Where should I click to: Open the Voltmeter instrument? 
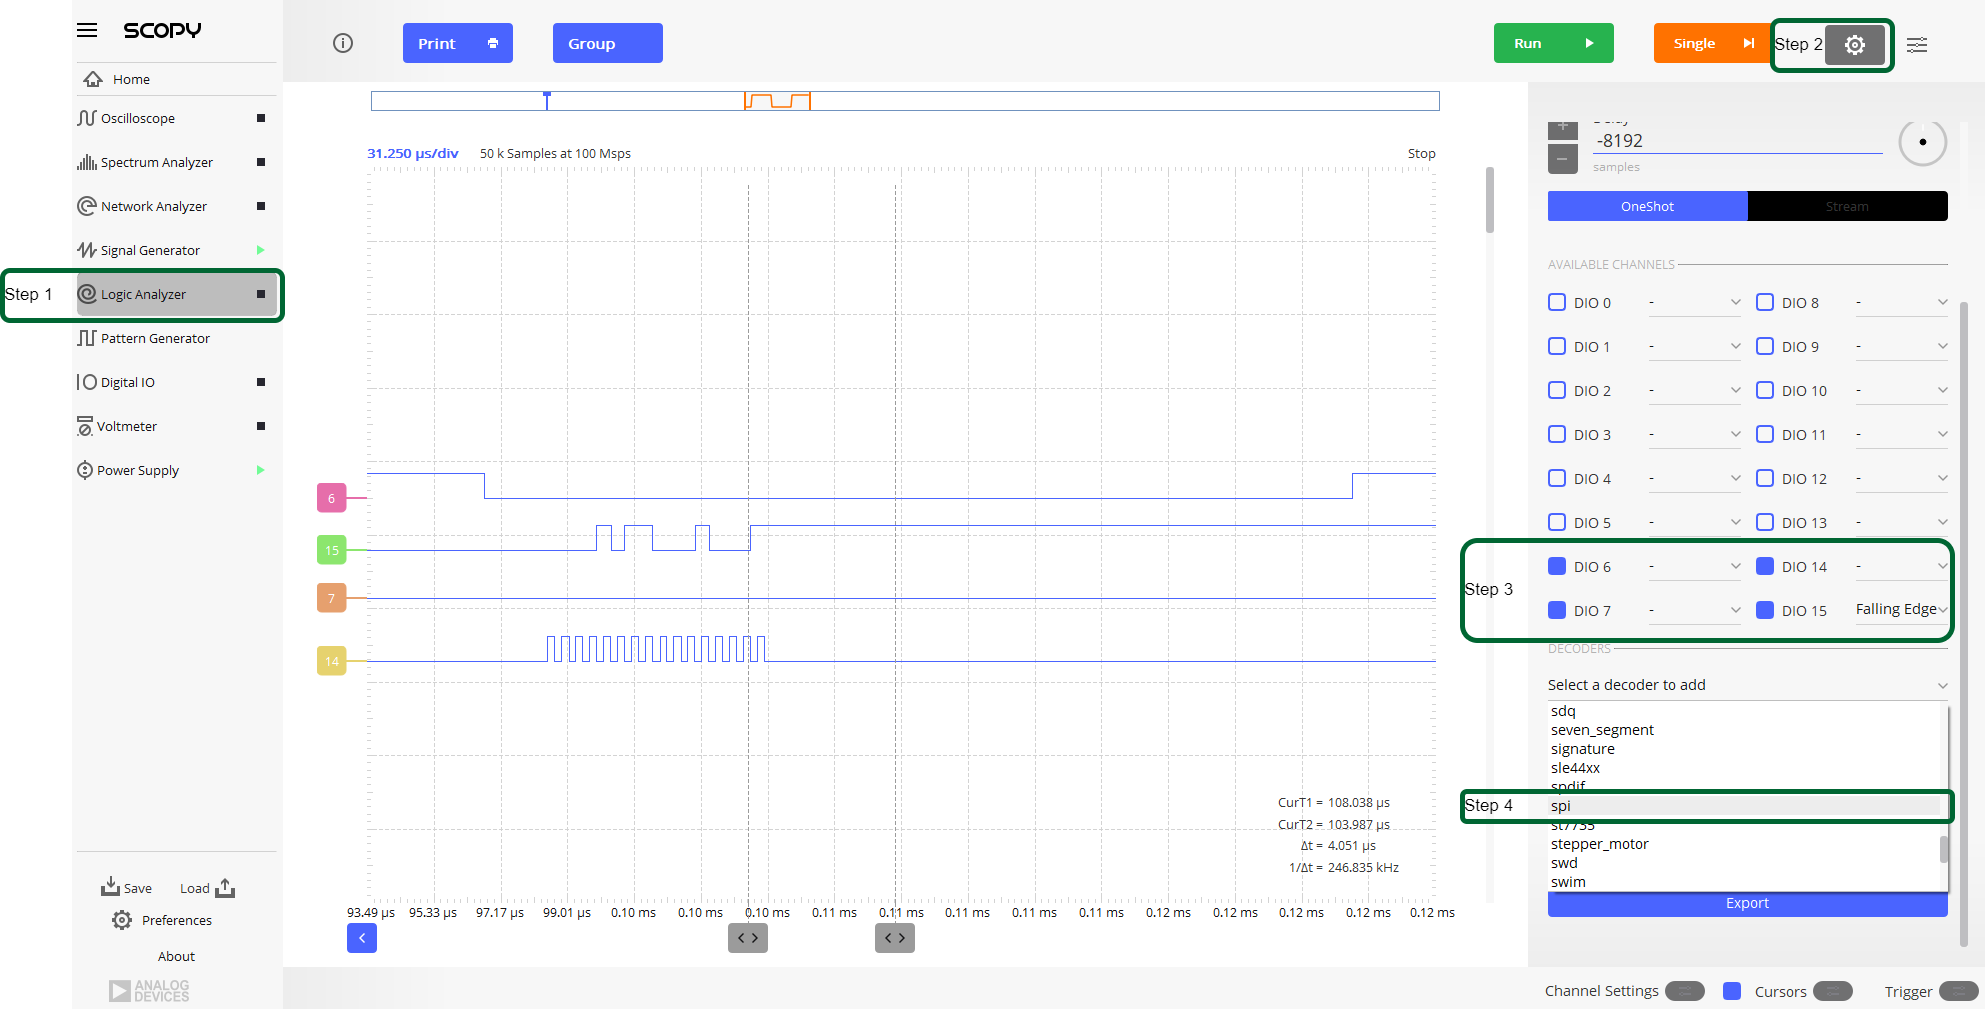click(128, 426)
